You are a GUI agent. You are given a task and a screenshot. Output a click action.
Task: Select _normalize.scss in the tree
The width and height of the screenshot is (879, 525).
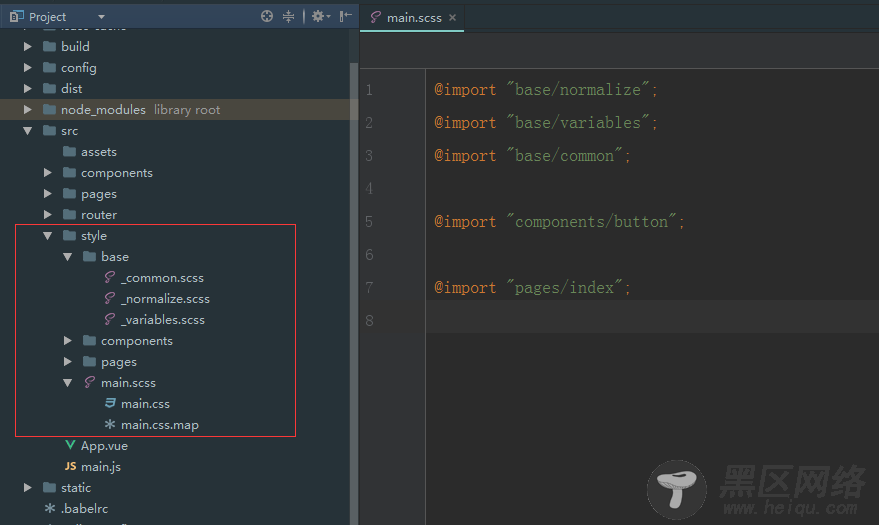click(x=165, y=299)
